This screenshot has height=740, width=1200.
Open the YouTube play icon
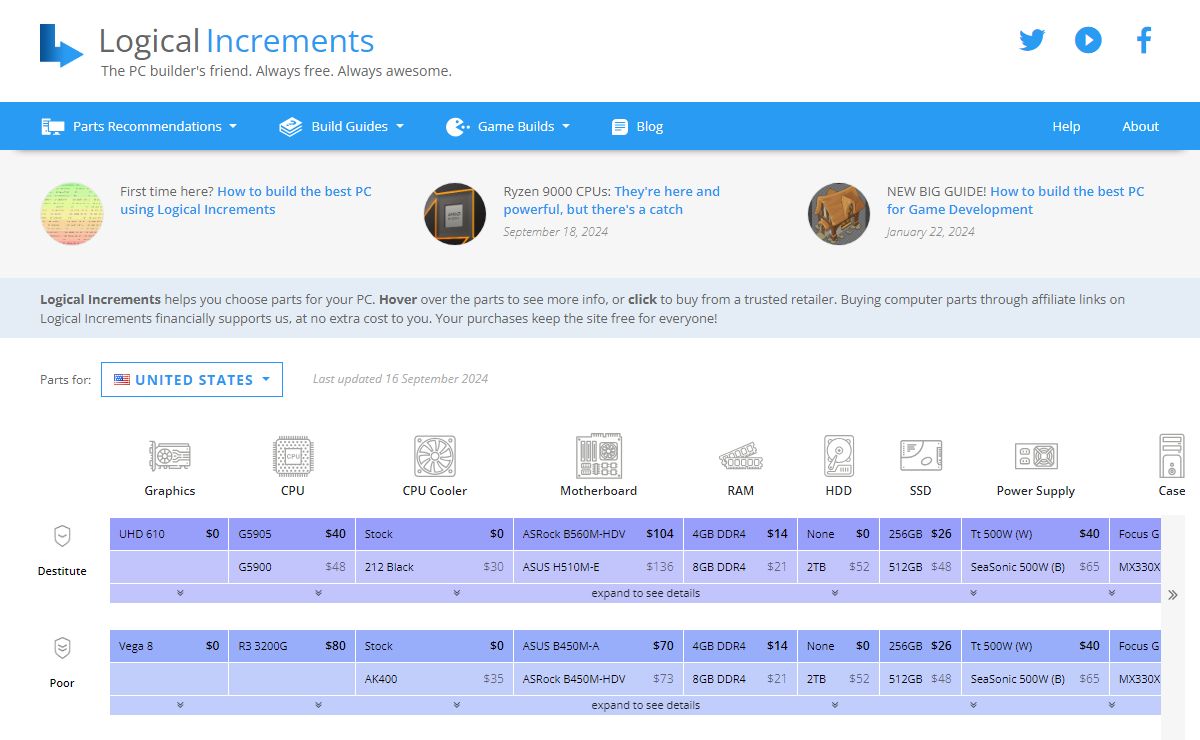(1088, 40)
